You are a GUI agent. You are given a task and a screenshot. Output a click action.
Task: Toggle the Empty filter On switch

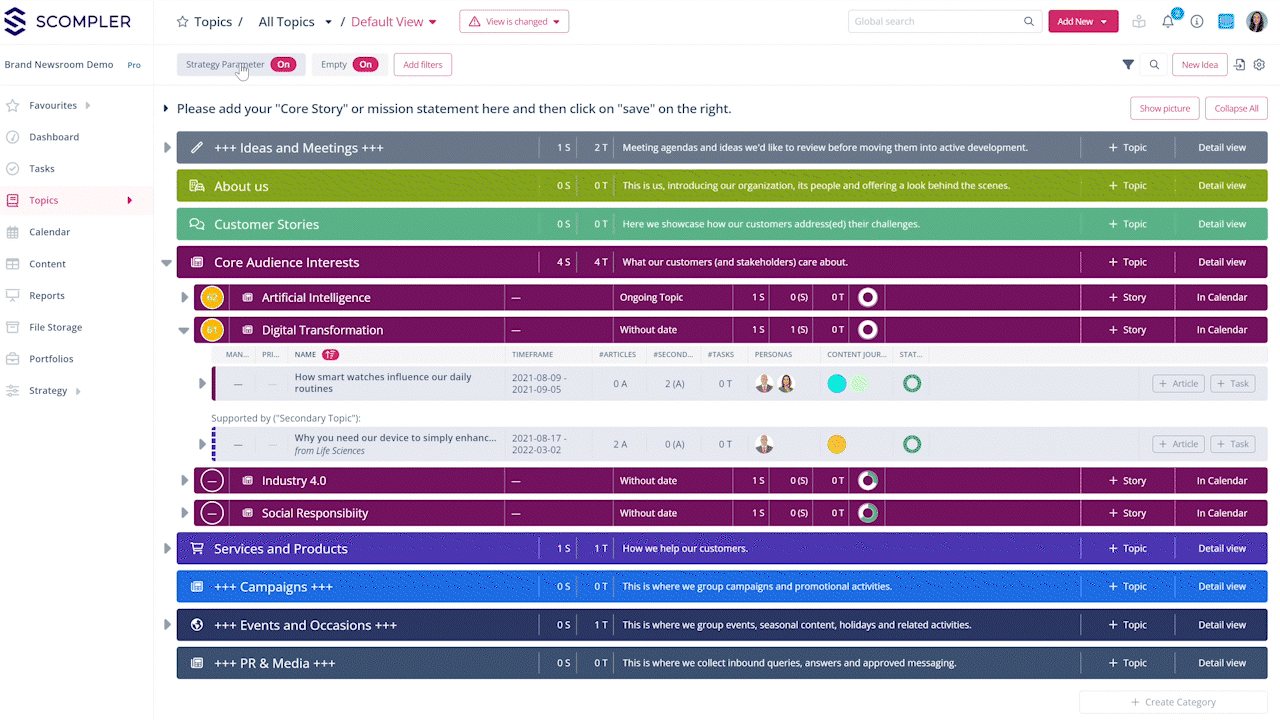pos(365,65)
